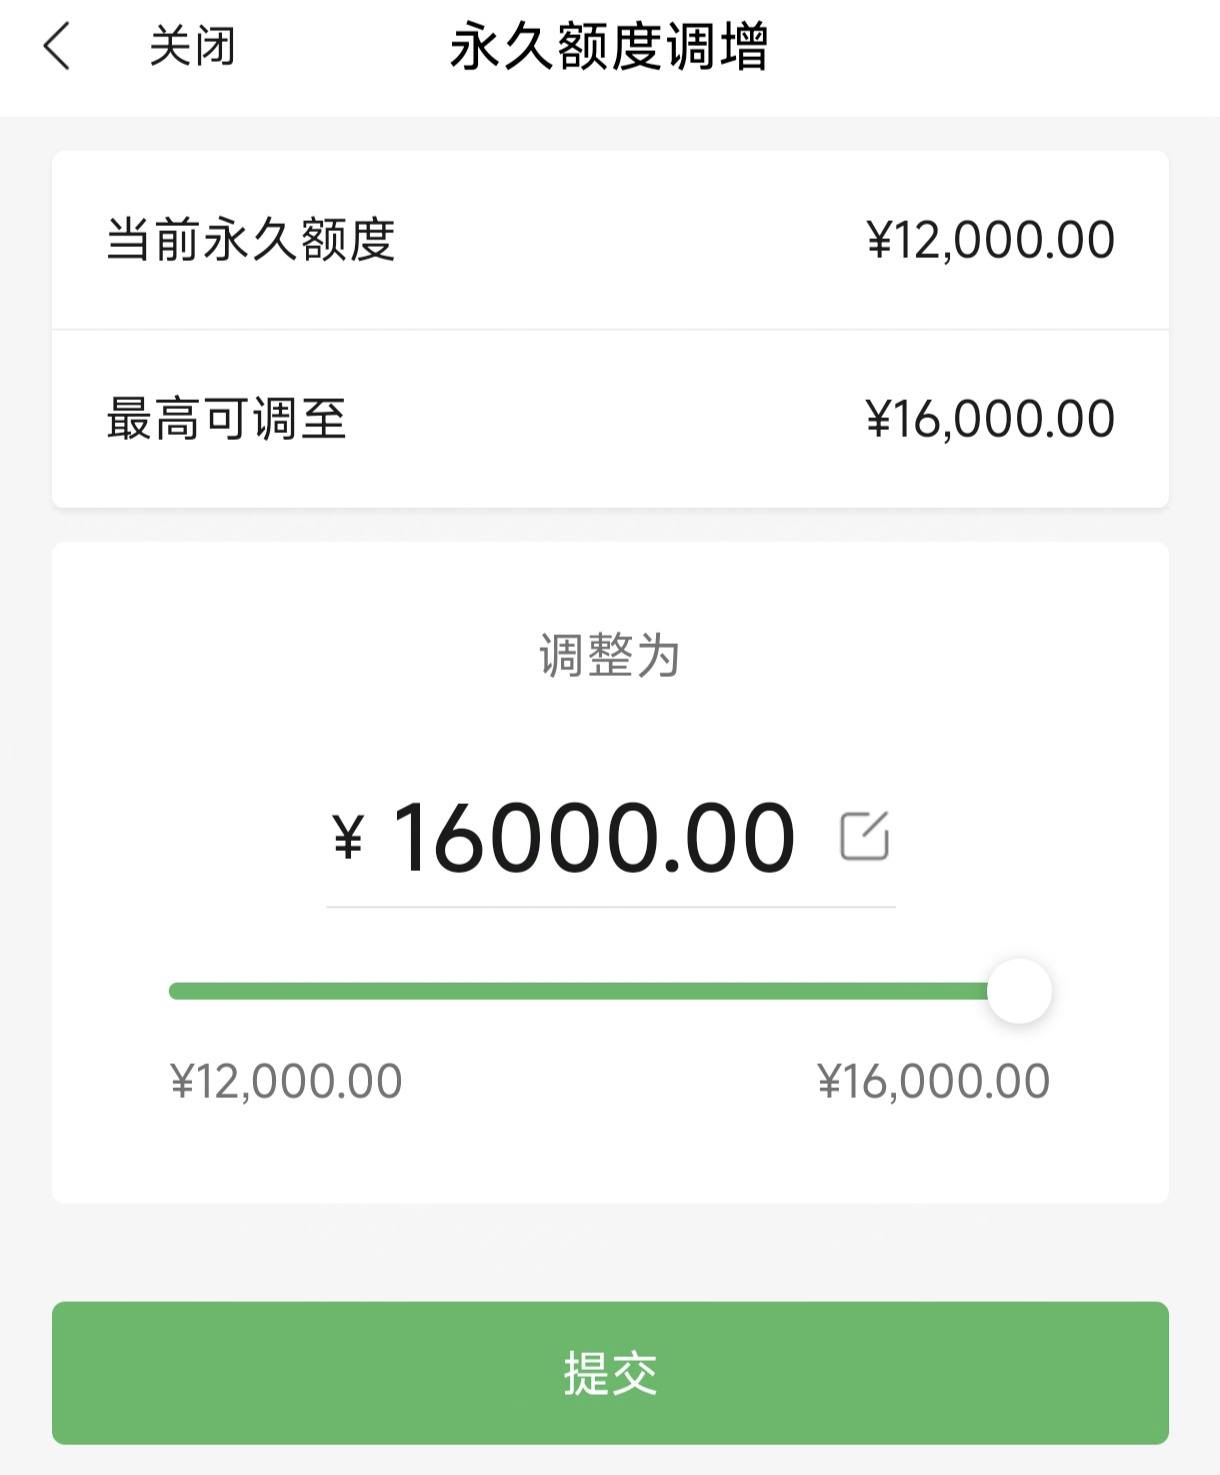Tap the back arrow icon
The width and height of the screenshot is (1220, 1475).
(x=57, y=47)
